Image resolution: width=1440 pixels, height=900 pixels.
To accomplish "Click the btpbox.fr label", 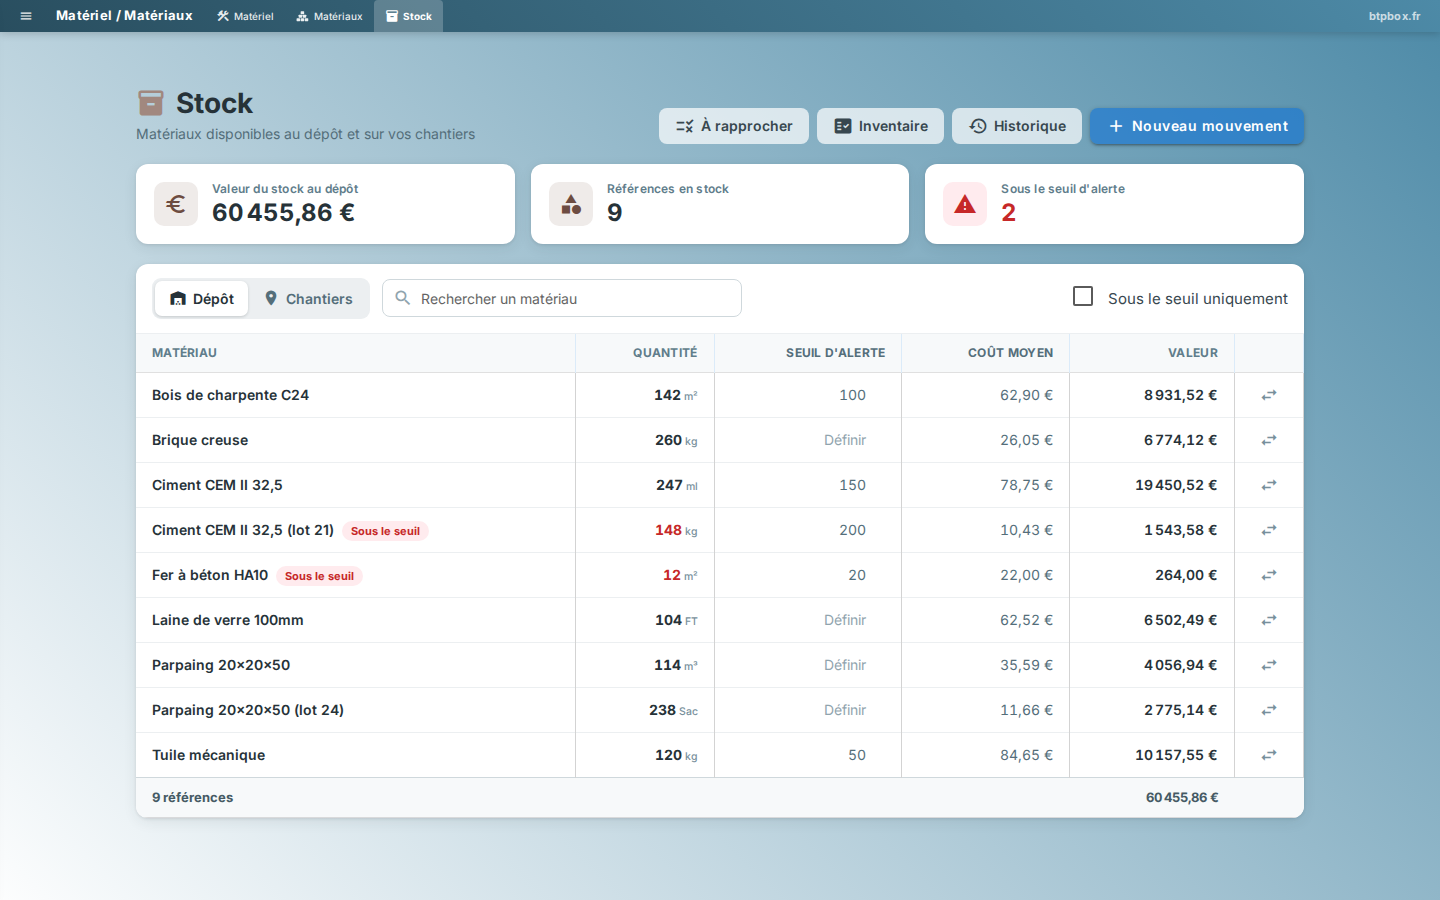I will tap(1394, 16).
